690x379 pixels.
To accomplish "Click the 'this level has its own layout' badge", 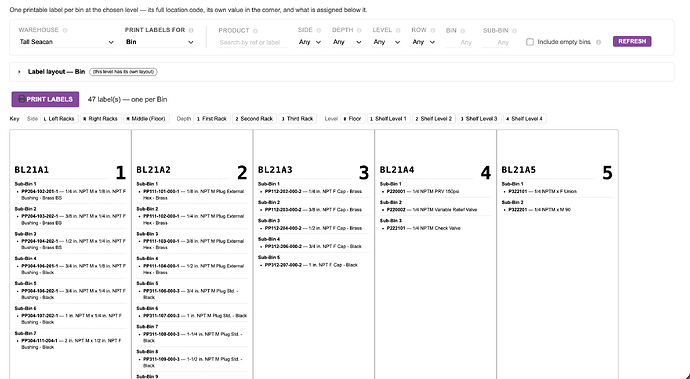I will (123, 72).
